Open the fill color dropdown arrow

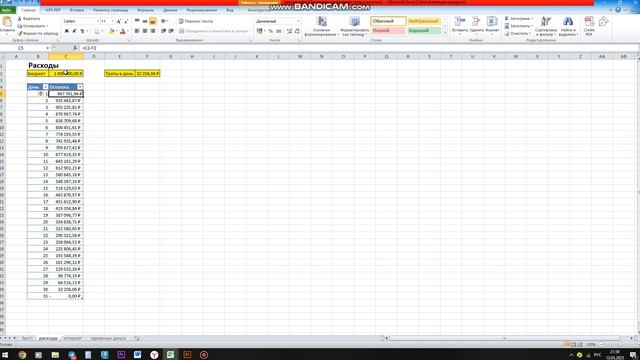[116, 31]
